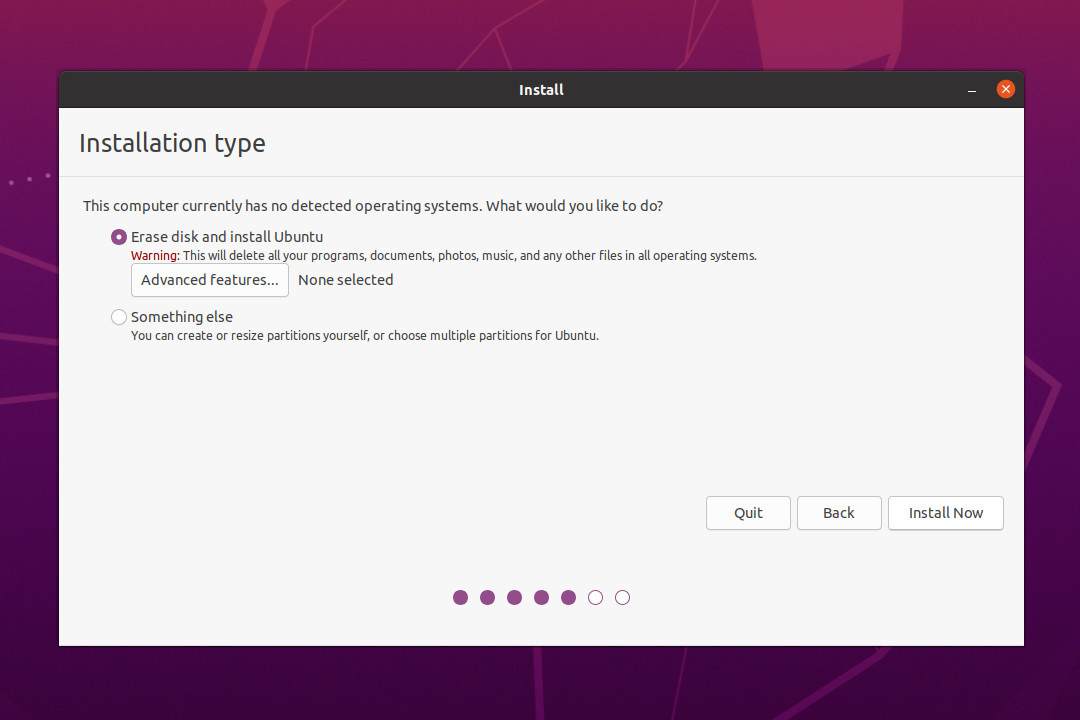The image size is (1080, 720).
Task: Minimize the Install window
Action: point(971,90)
